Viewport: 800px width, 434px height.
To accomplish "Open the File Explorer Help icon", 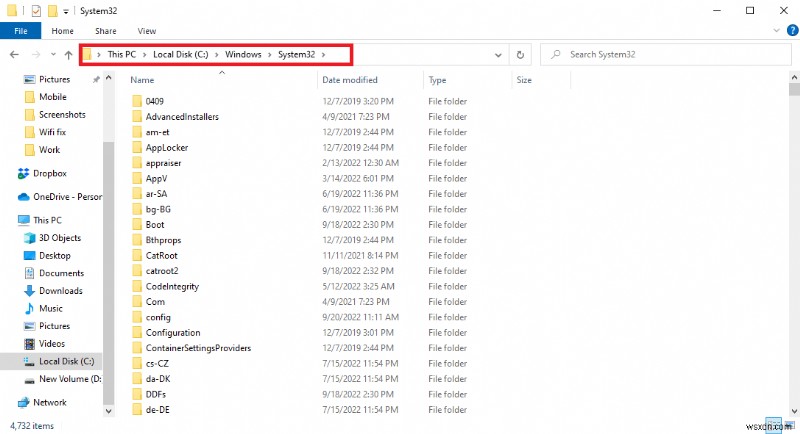I will coord(792,31).
